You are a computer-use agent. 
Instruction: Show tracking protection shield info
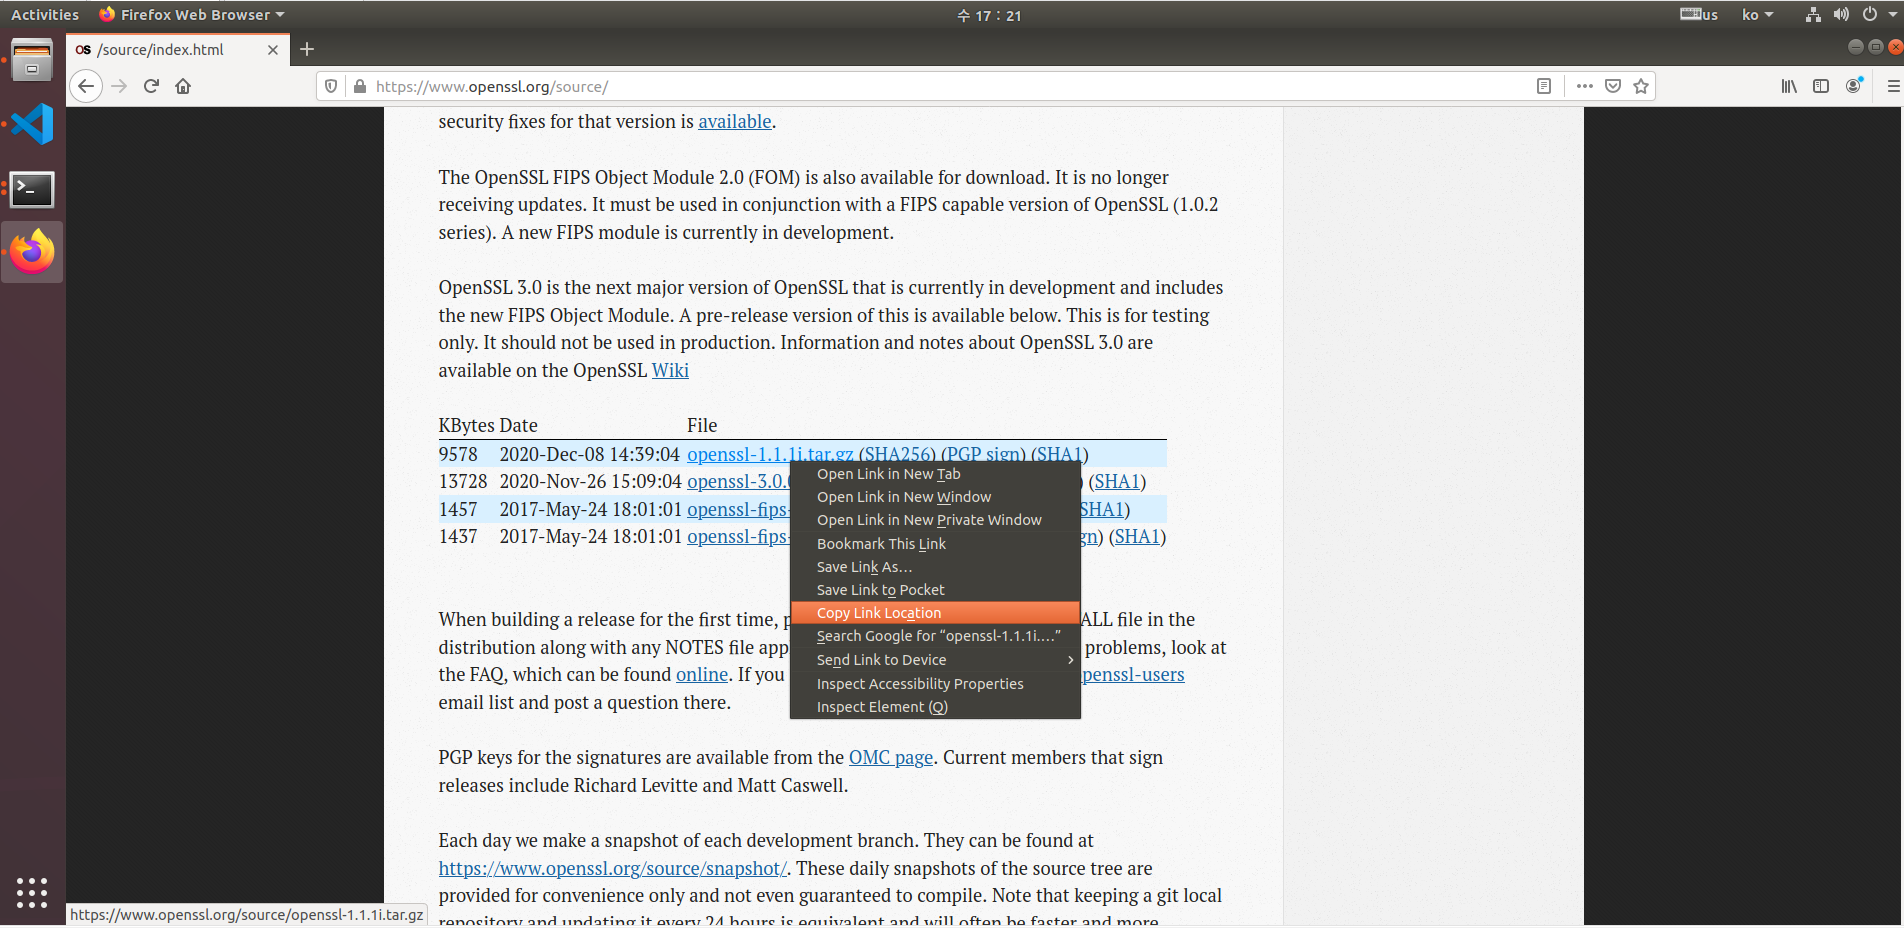pos(331,87)
